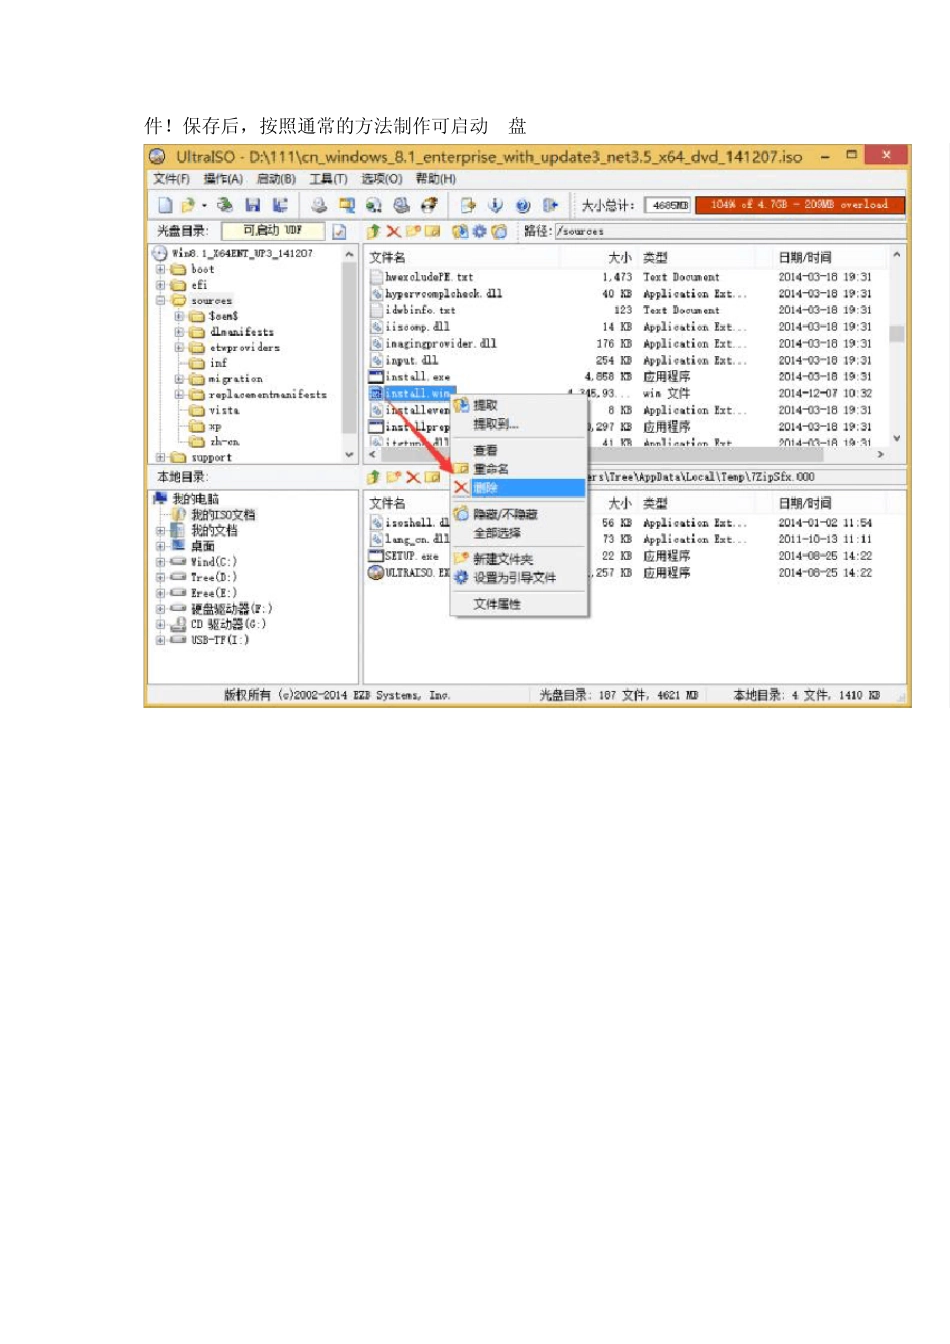This screenshot has width=950, height=1344.
Task: Expand the boot folder tree node
Action: [x=160, y=269]
